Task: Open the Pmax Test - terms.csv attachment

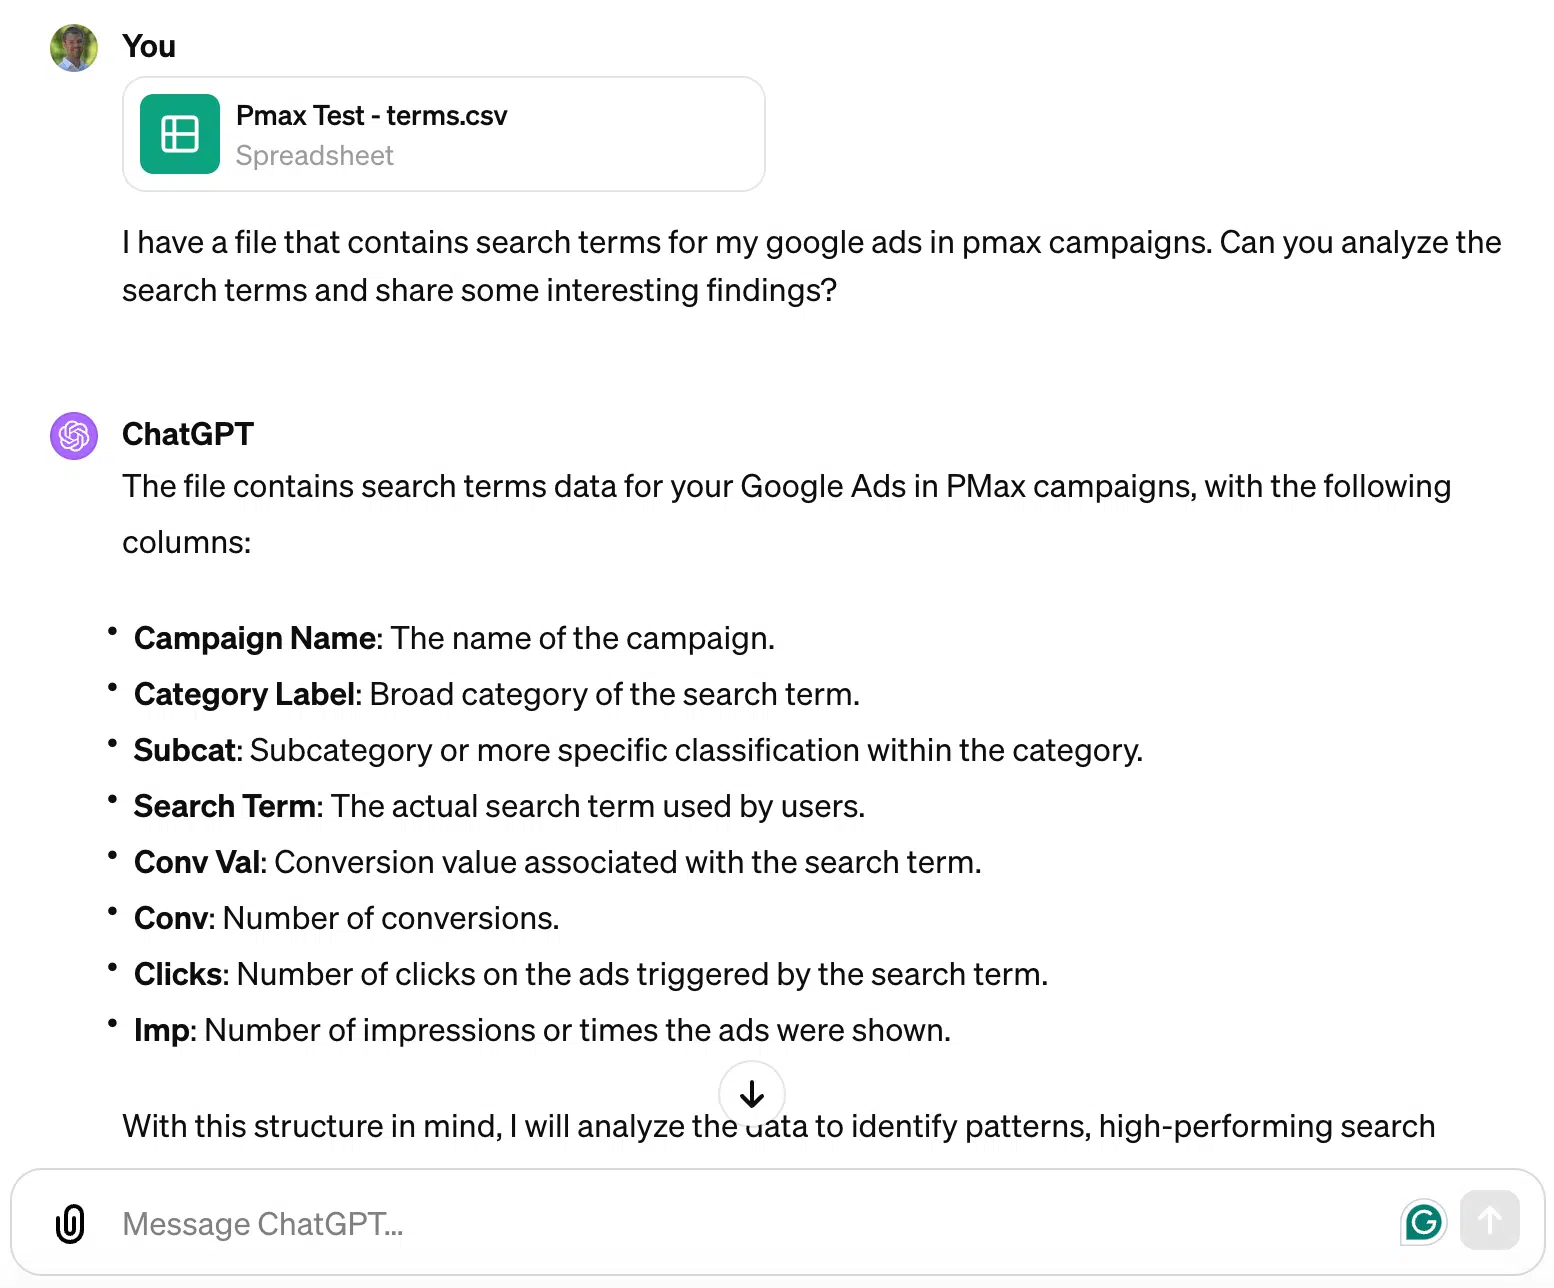Action: pos(444,134)
